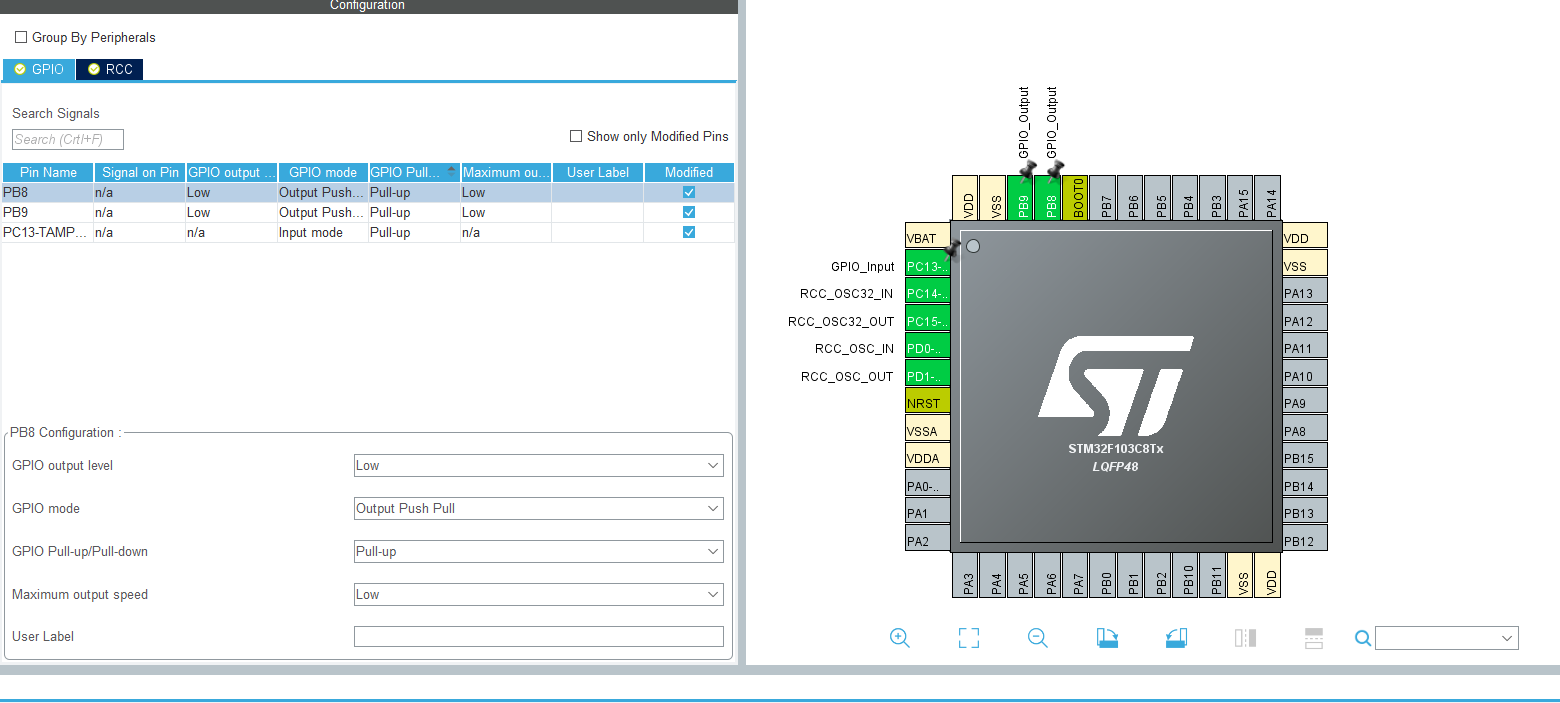Zoom out of the pinout view
Viewport: 1560px width, 703px height.
click(x=1037, y=637)
